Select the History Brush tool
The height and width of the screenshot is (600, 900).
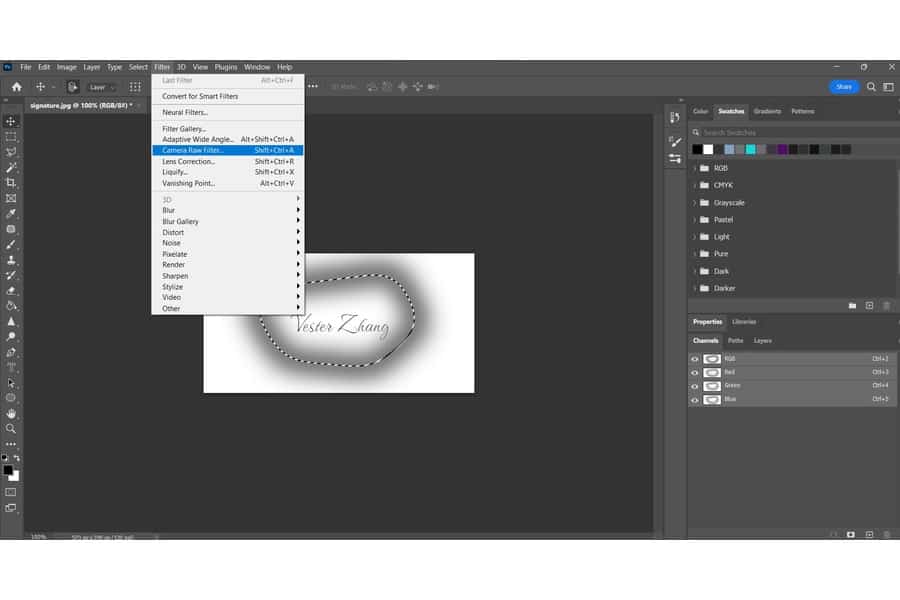tap(11, 276)
